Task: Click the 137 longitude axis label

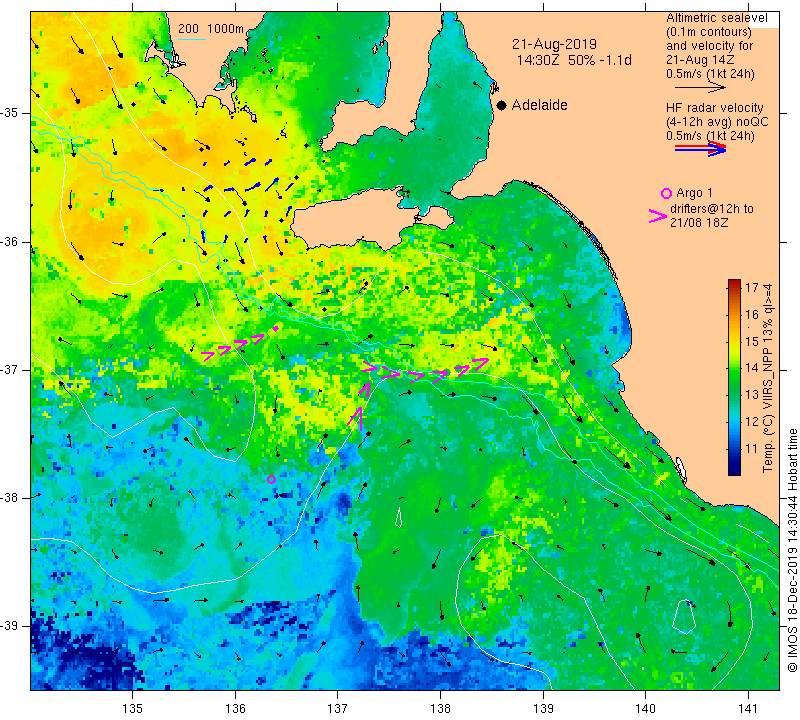Action: point(338,709)
